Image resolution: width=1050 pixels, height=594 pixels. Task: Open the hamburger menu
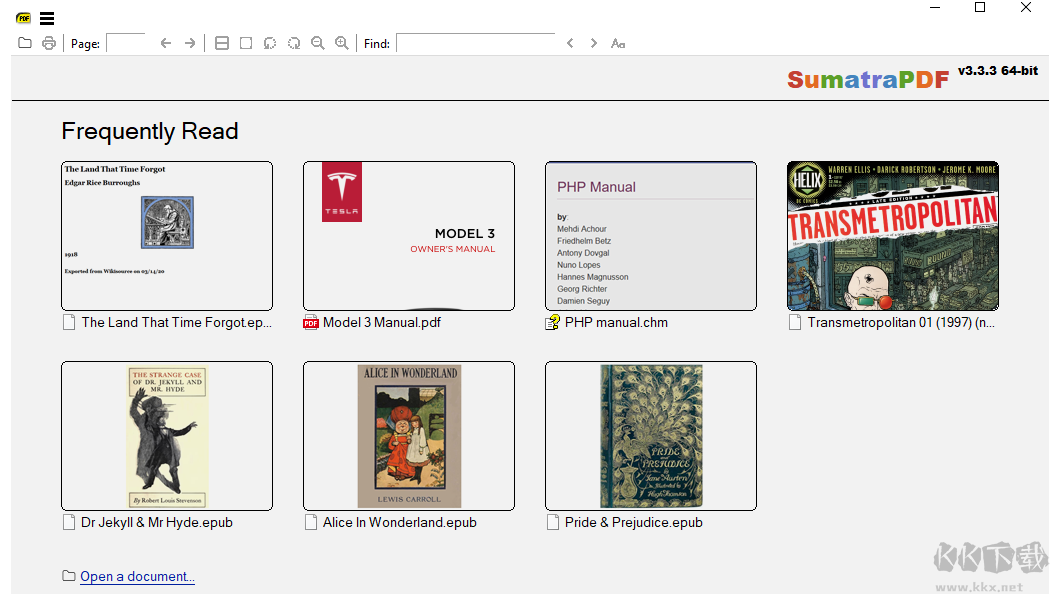click(x=47, y=18)
